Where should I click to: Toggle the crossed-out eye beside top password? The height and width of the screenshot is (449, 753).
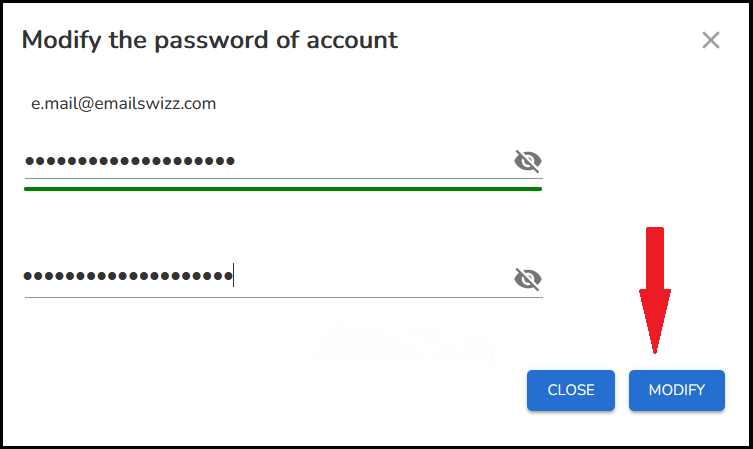[x=528, y=161]
